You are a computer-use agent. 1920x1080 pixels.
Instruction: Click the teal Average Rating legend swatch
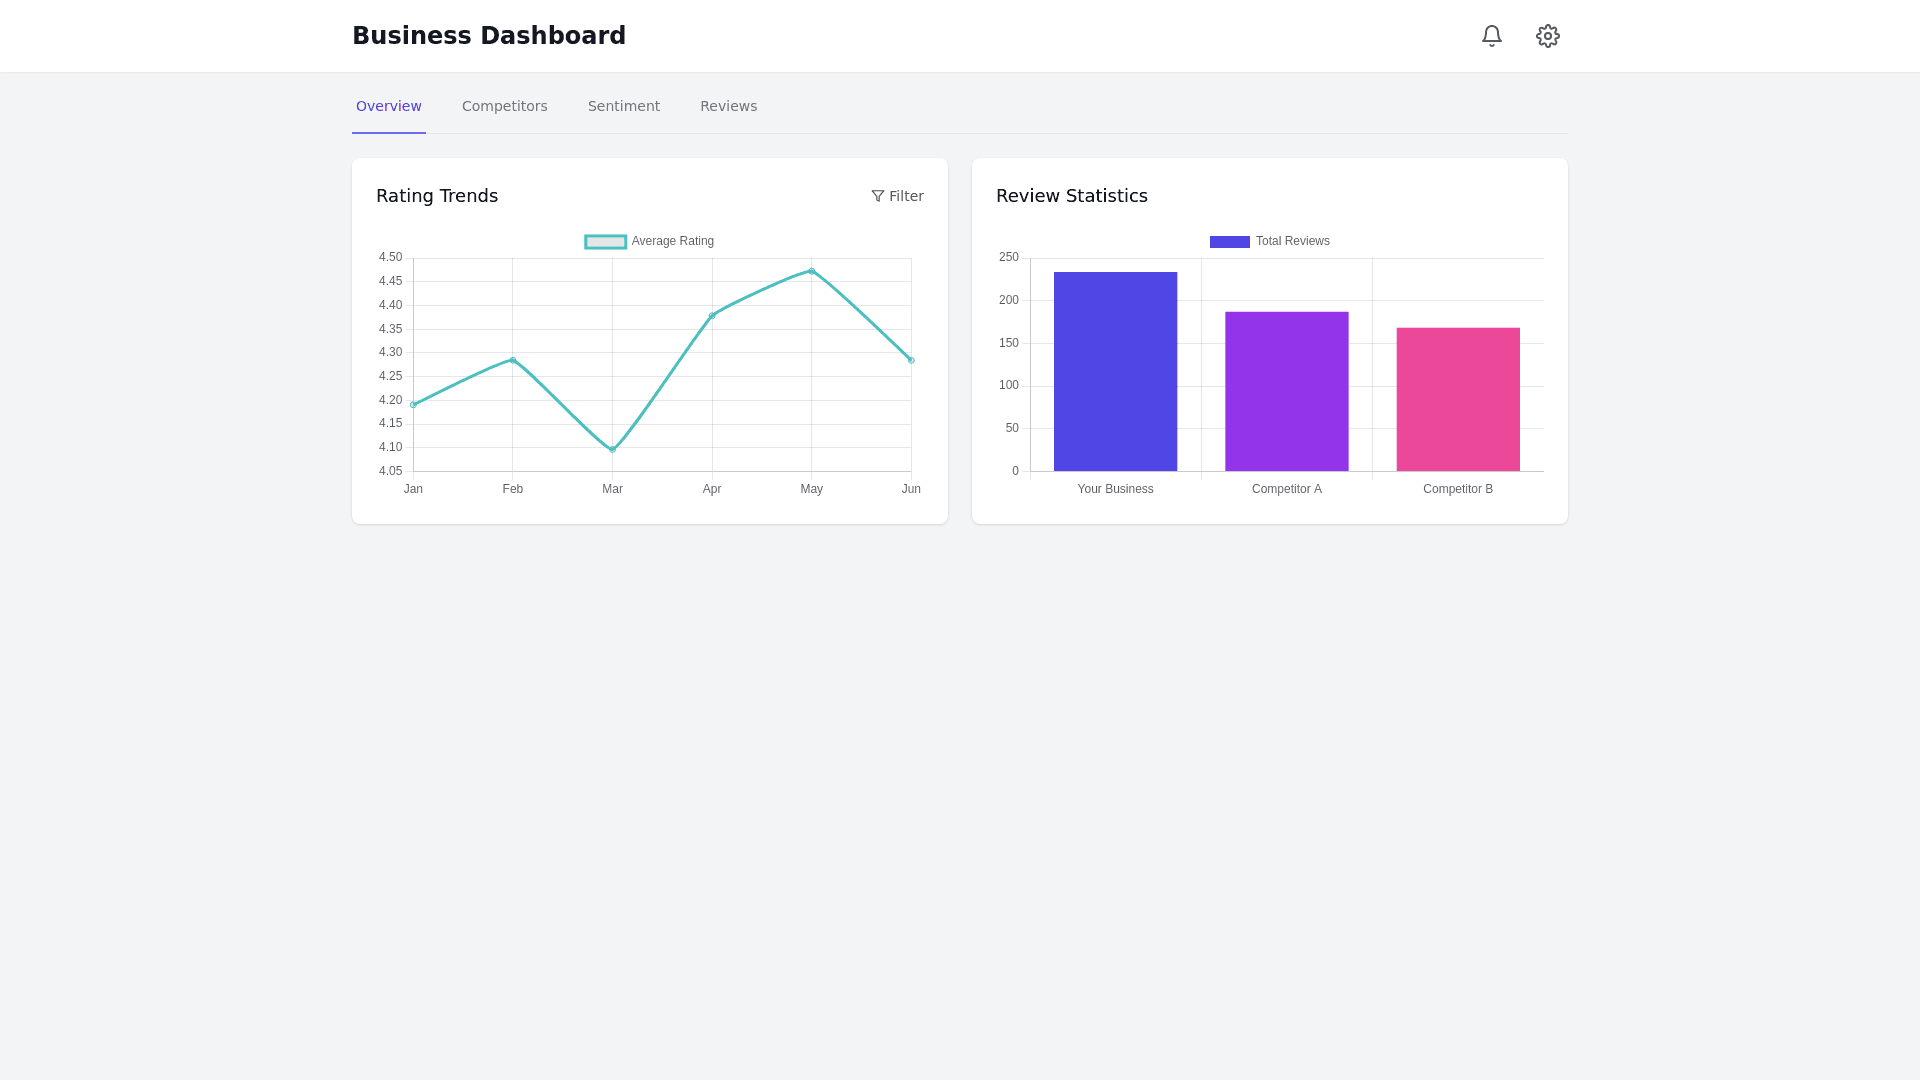pyautogui.click(x=605, y=242)
